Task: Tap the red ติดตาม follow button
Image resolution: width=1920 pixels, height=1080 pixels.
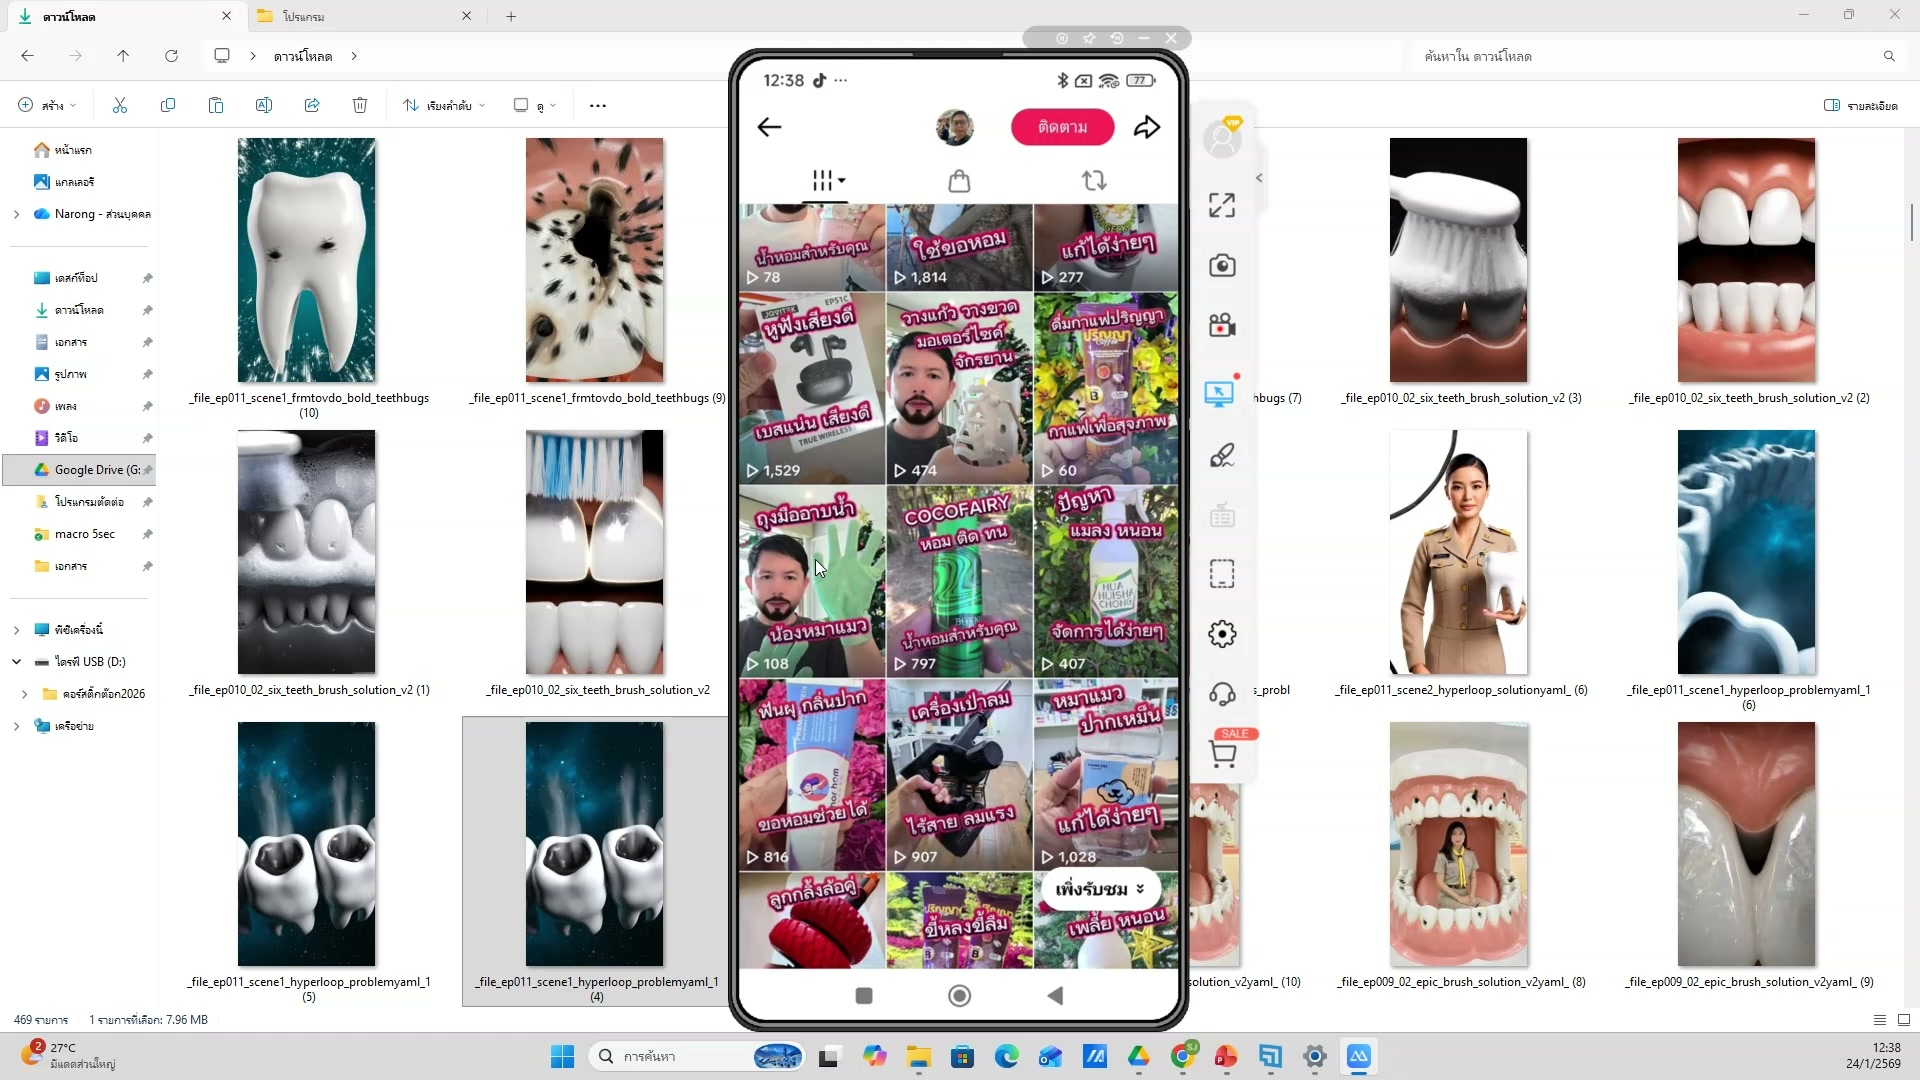Action: (1062, 127)
